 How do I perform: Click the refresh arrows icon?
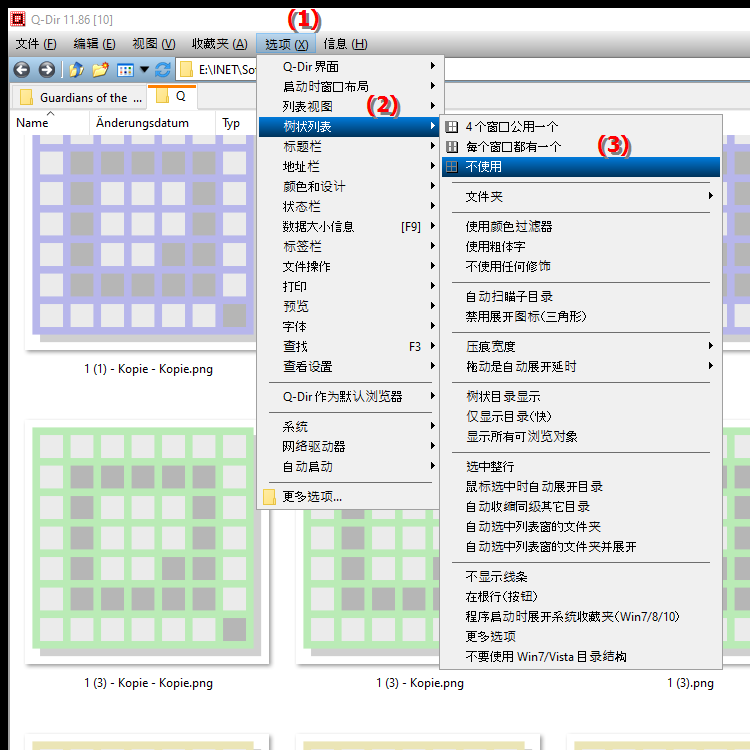point(163,70)
